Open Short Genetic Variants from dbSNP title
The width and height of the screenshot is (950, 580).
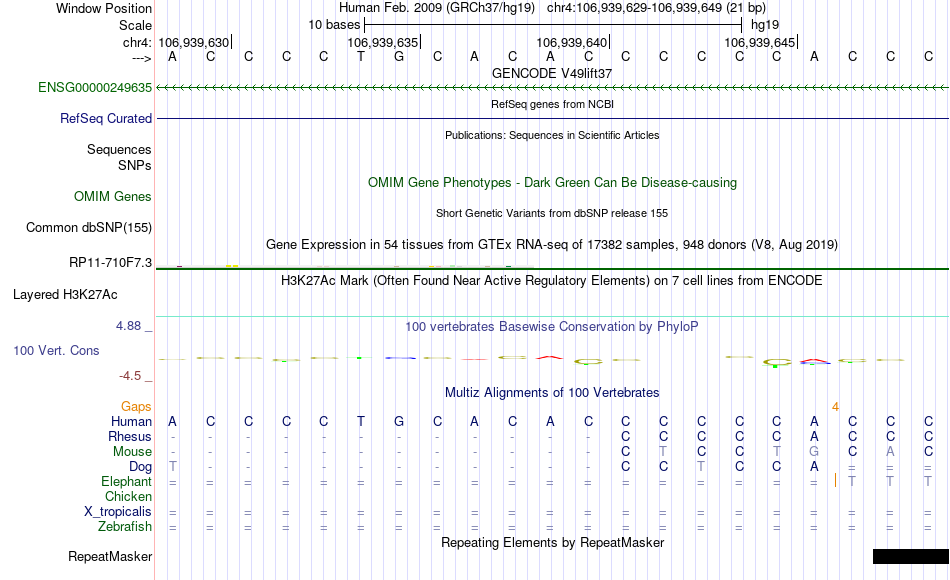(x=552, y=213)
